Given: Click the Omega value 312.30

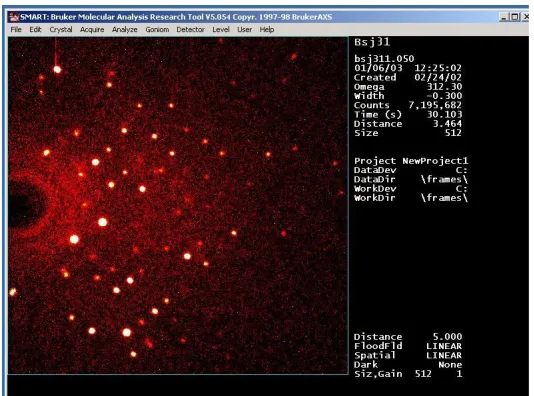Looking at the screenshot, I should coord(444,86).
